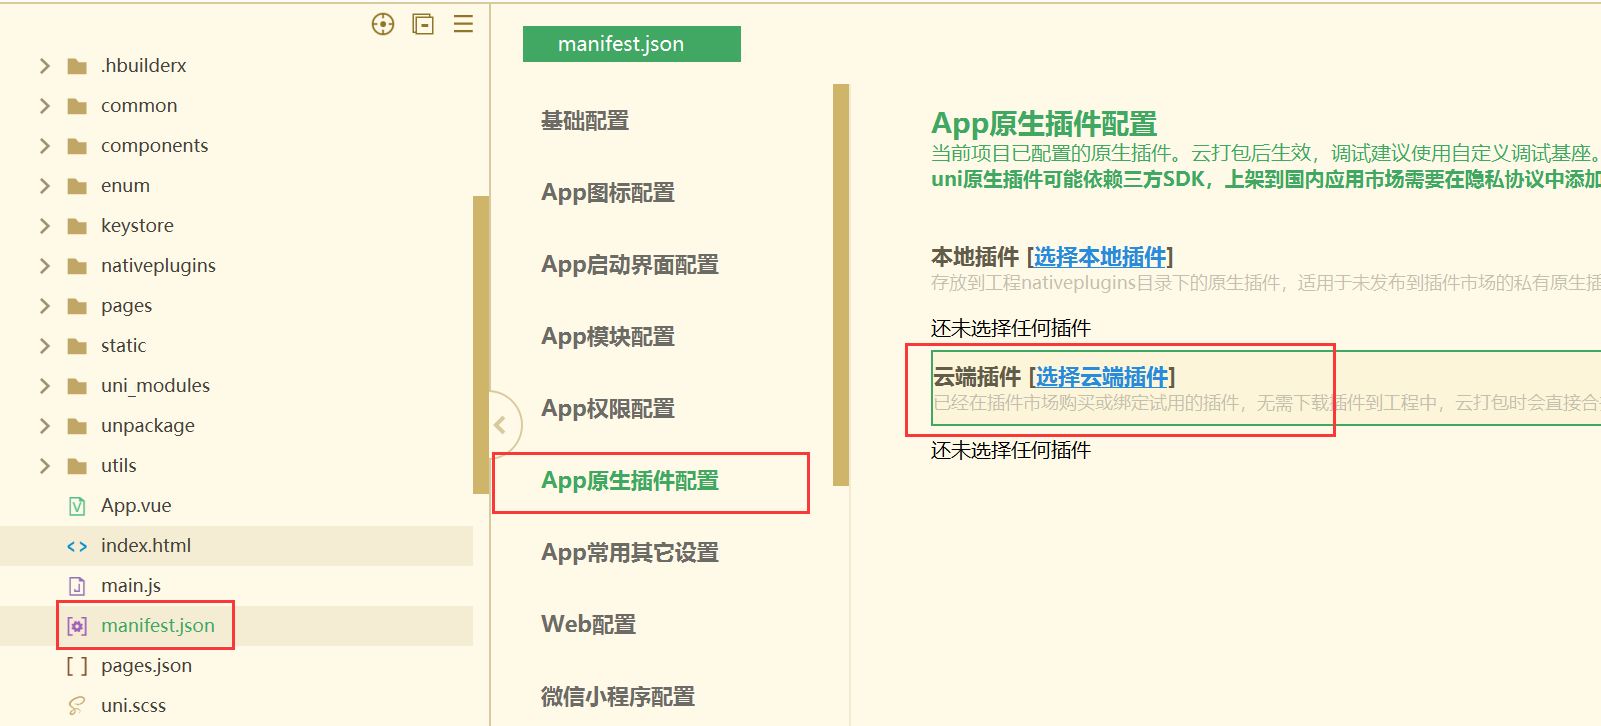Screen dimensions: 1601x726
Task: Click the uni_modules folder icon
Action: click(x=77, y=386)
